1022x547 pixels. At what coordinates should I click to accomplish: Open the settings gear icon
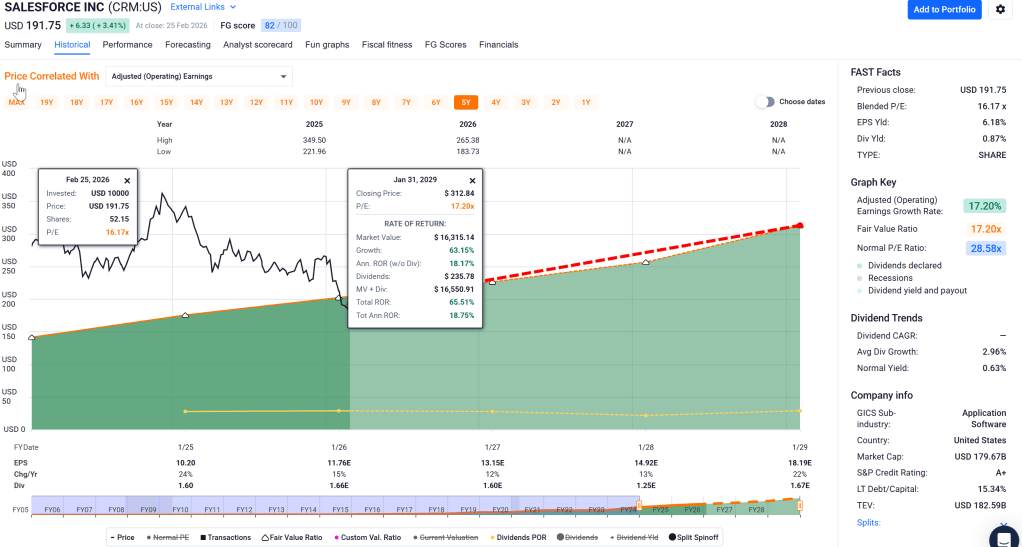point(1001,10)
